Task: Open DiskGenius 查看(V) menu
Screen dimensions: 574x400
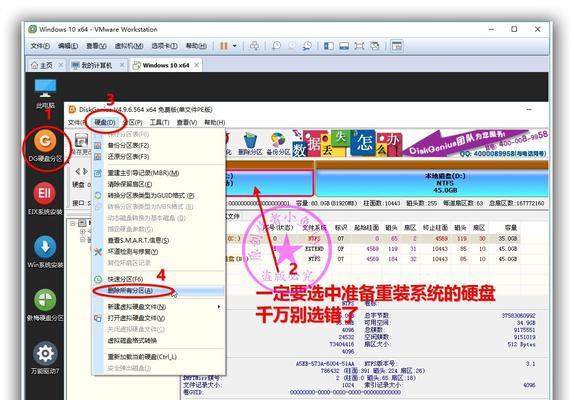Action: point(187,122)
